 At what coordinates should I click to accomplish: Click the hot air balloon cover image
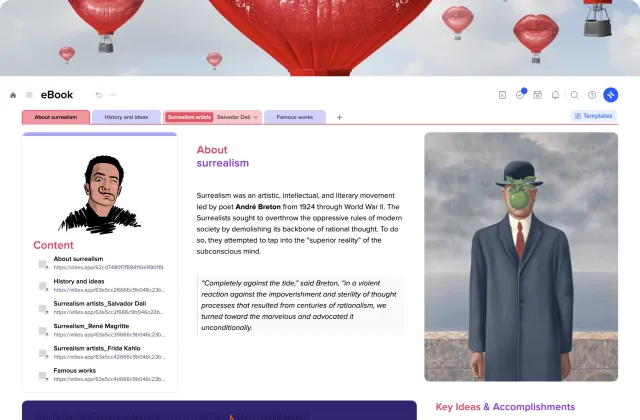[320, 38]
